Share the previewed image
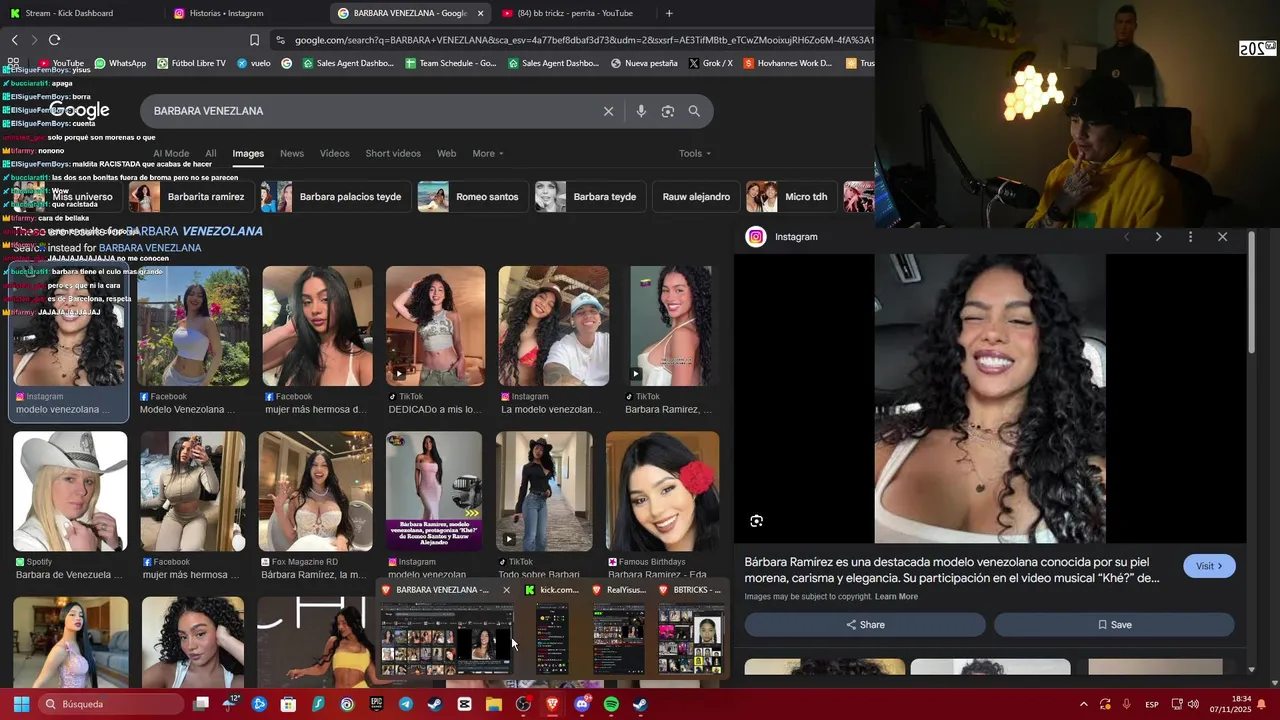The image size is (1280, 720). 865,625
